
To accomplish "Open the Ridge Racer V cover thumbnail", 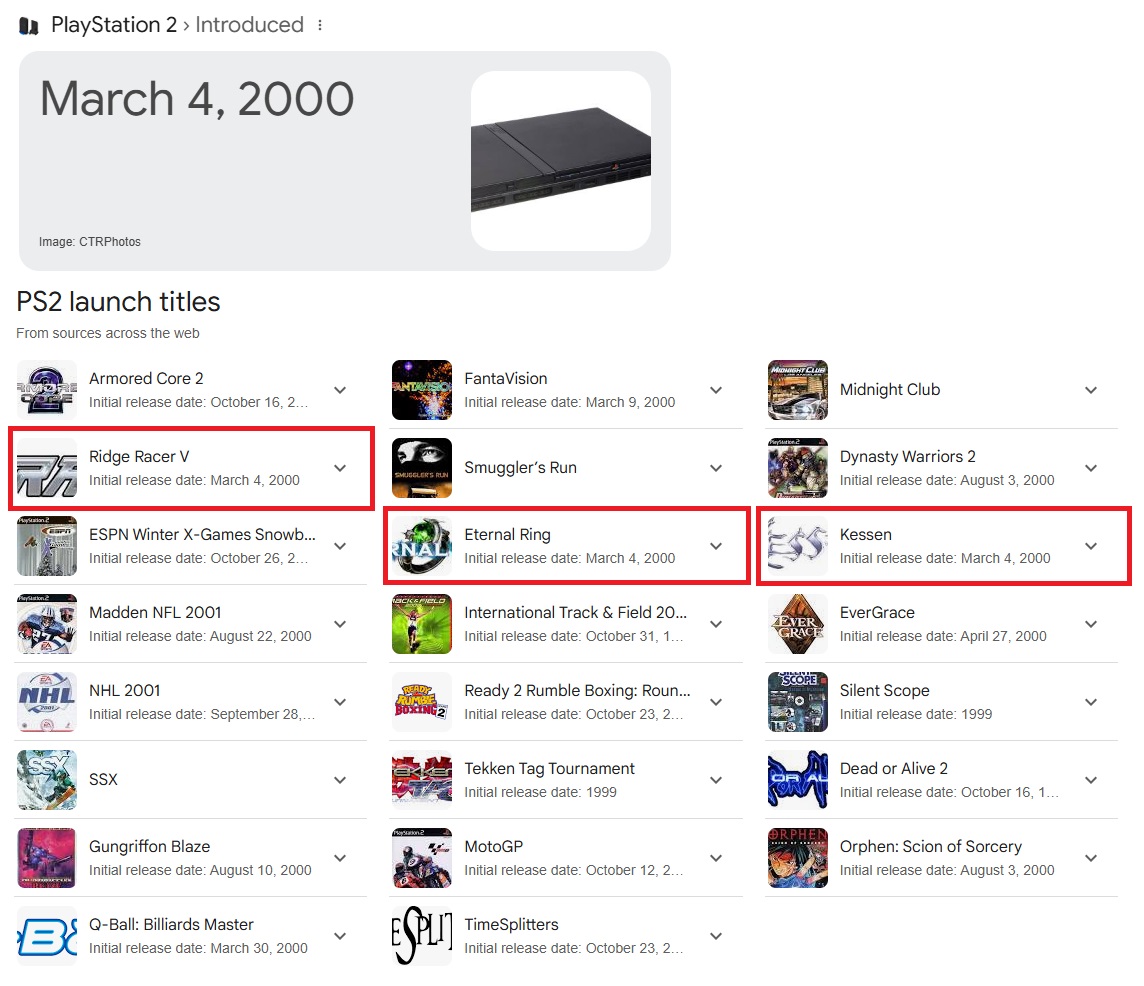I will click(x=47, y=468).
